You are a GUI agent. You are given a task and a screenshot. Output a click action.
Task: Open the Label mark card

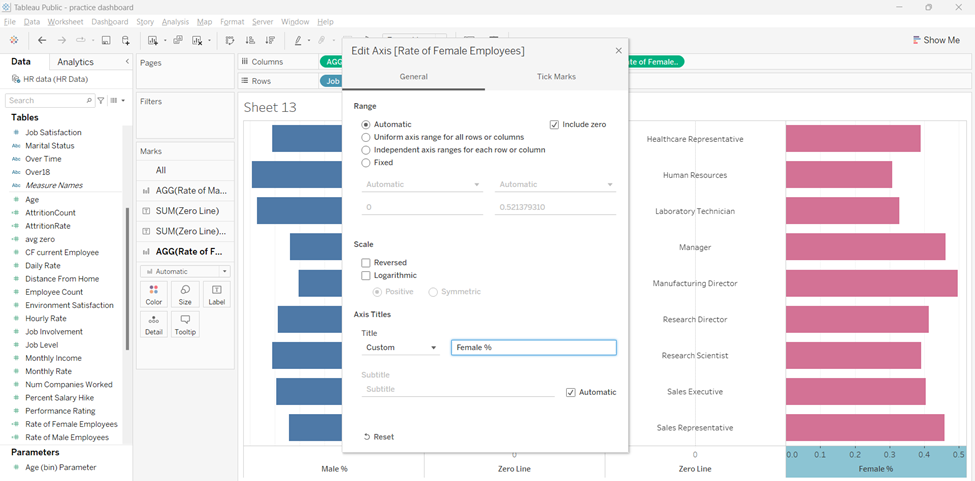[217, 294]
